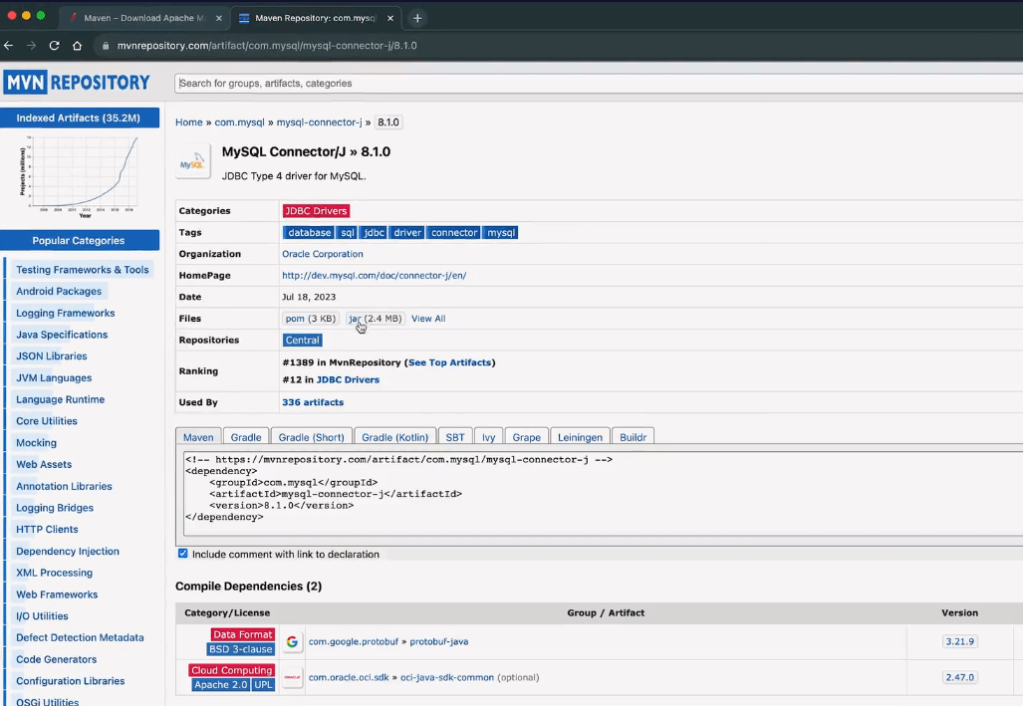Open 336 artifacts used-by link
This screenshot has width=1023, height=706.
[313, 402]
